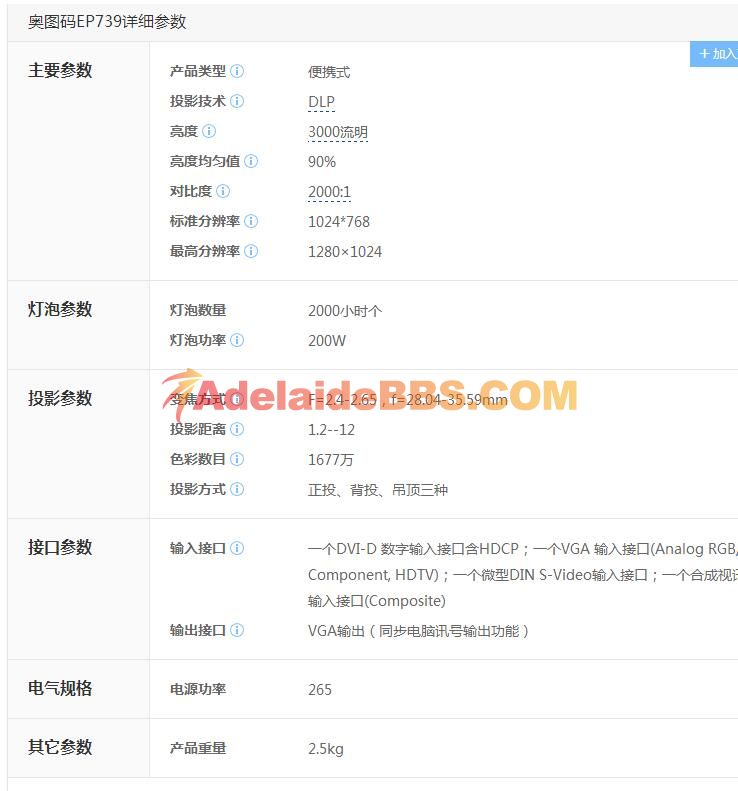Screen dimensions: 738x791
Task: Open the DLP projection technology link
Action: (x=321, y=102)
